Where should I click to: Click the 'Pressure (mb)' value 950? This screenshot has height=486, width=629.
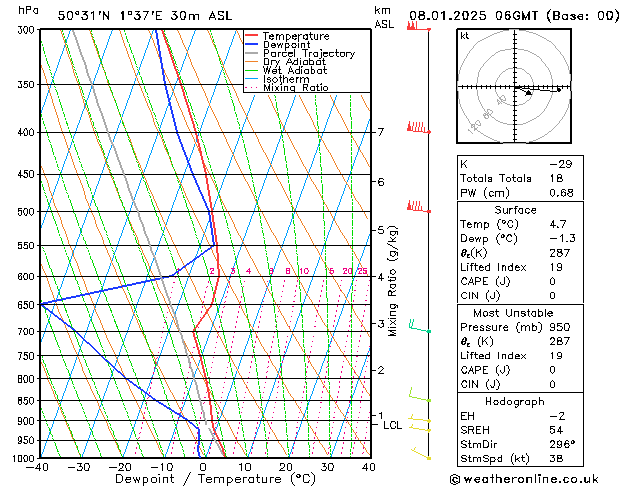[560, 327]
